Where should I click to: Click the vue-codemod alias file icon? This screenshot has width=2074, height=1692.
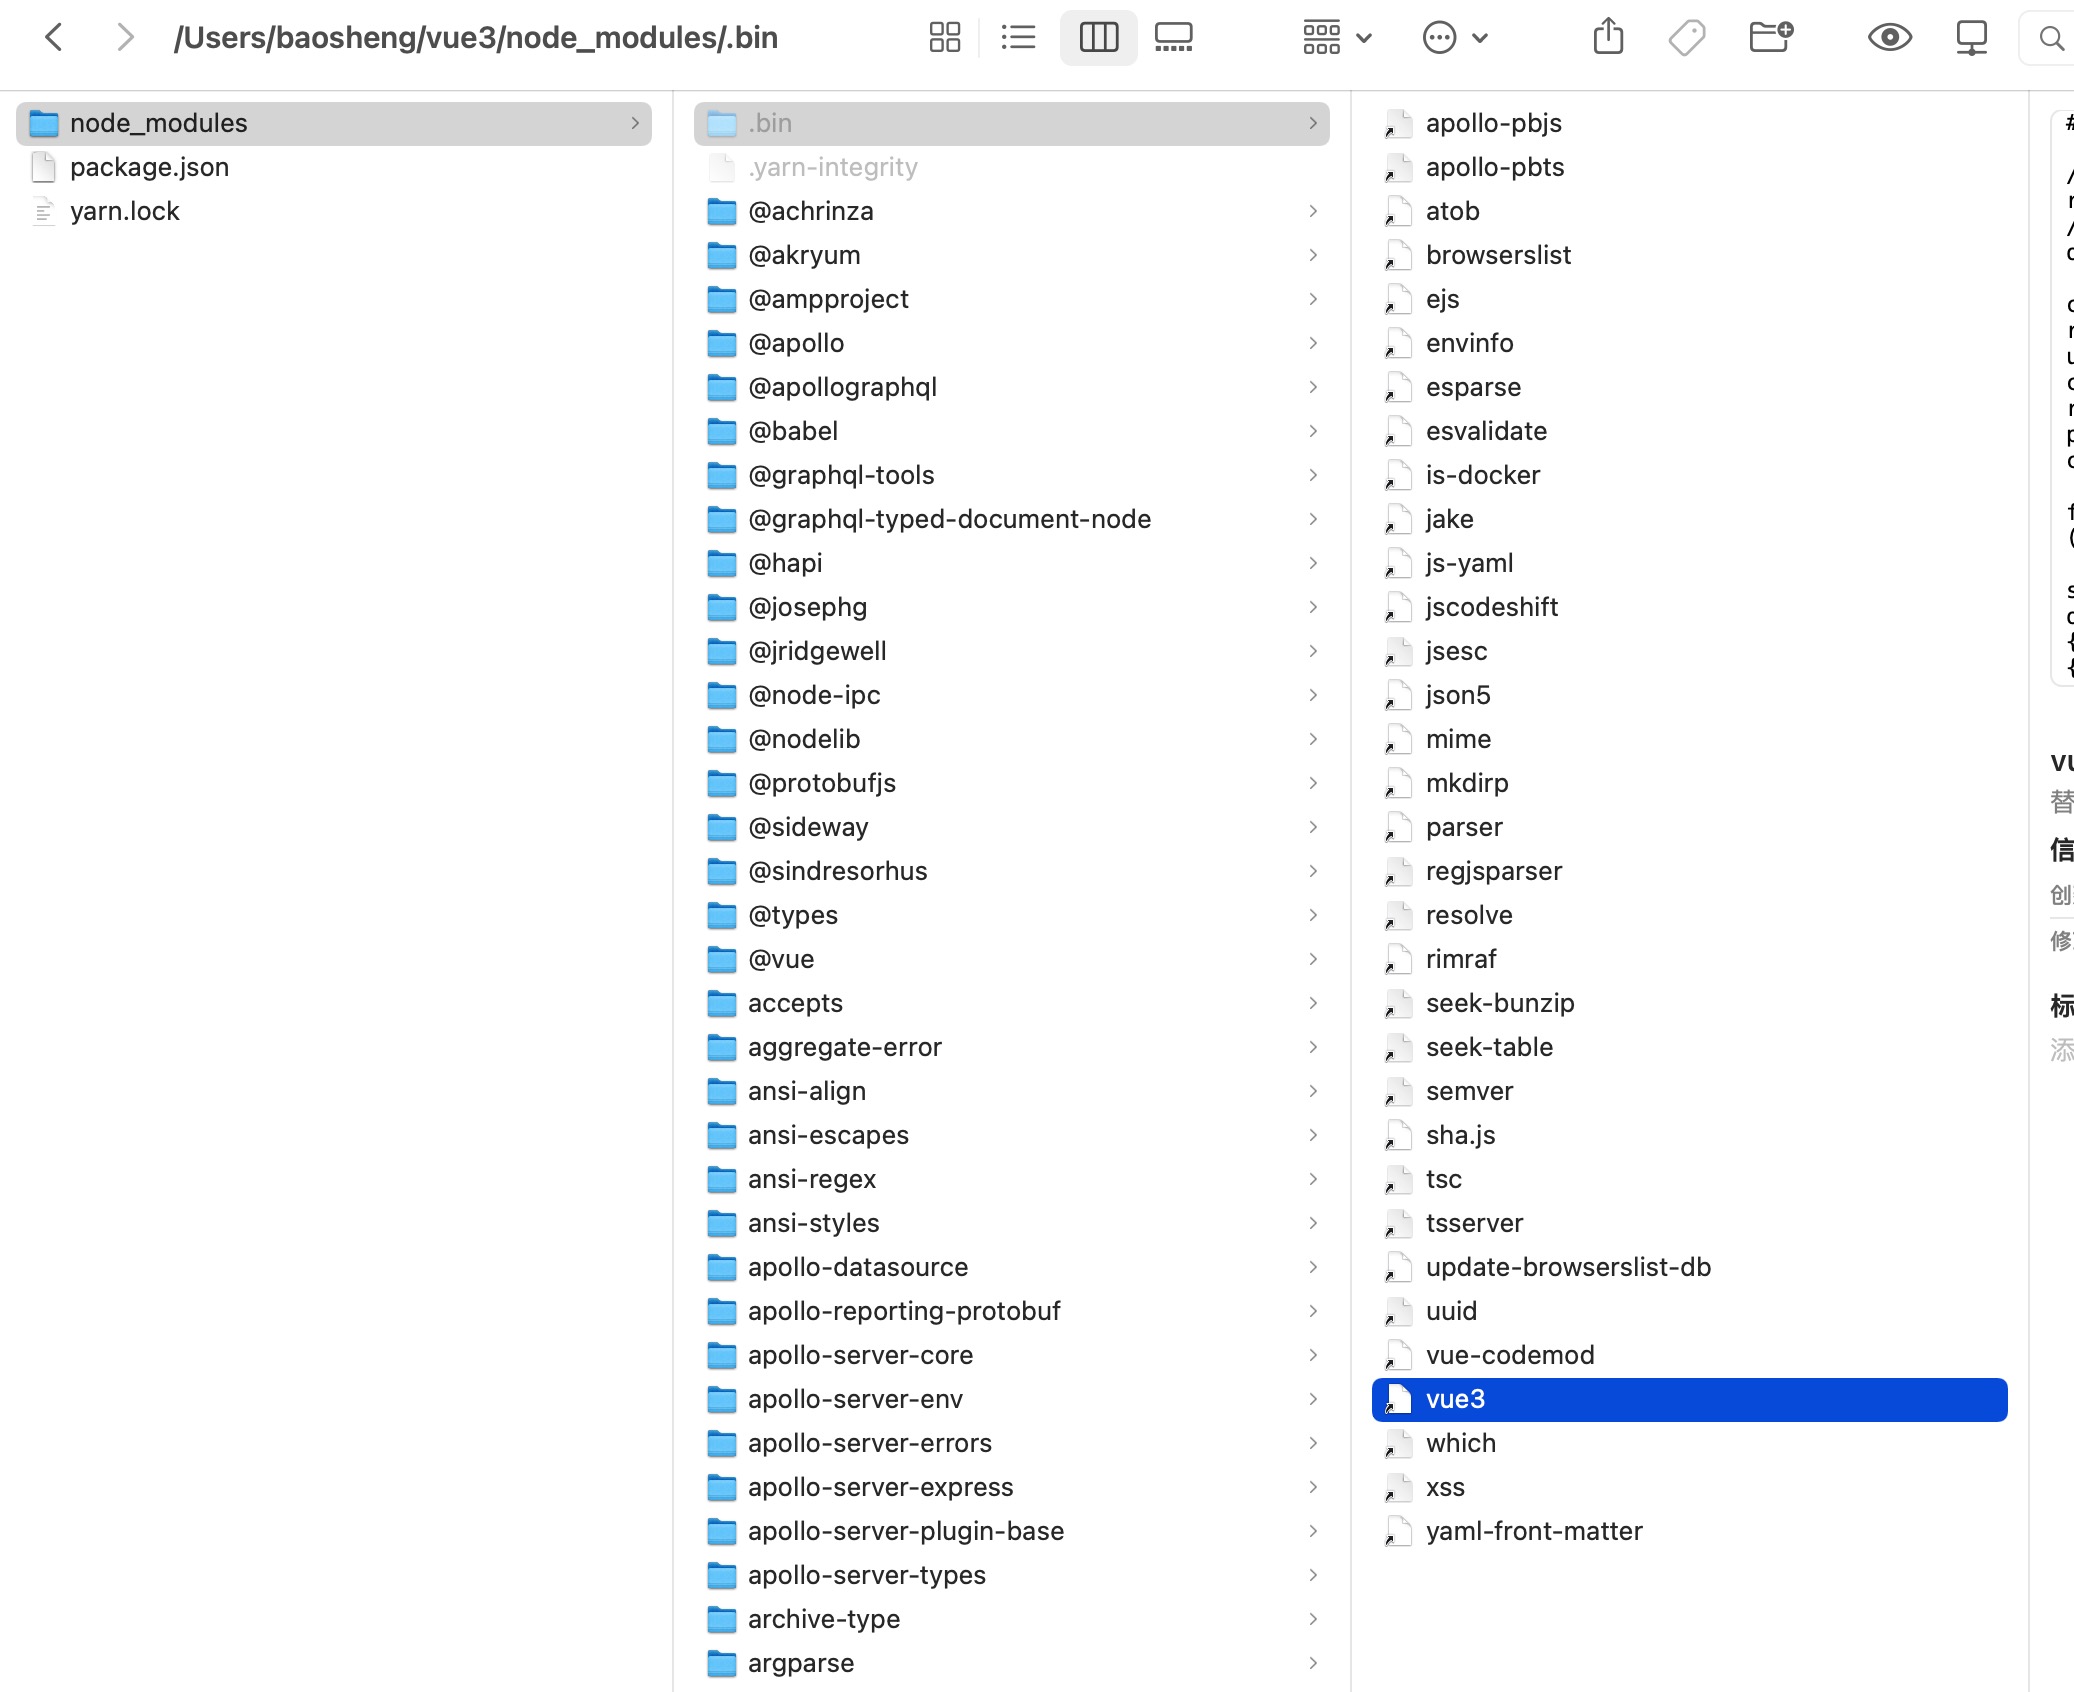coord(1398,1355)
